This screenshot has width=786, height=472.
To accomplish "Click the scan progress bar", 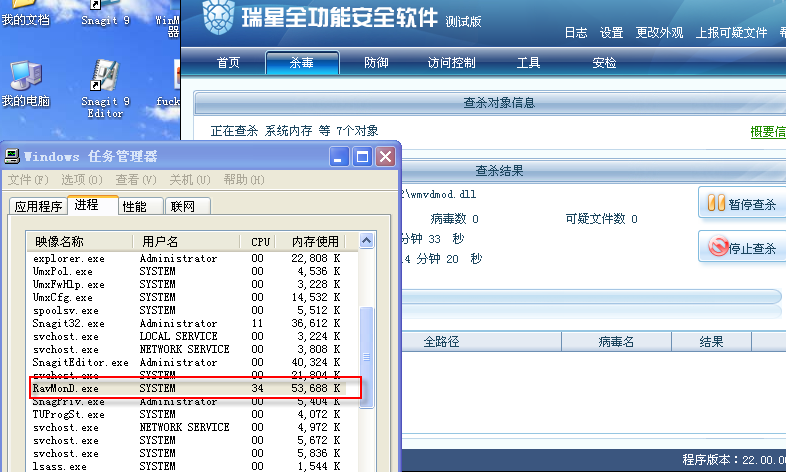I will (592, 297).
